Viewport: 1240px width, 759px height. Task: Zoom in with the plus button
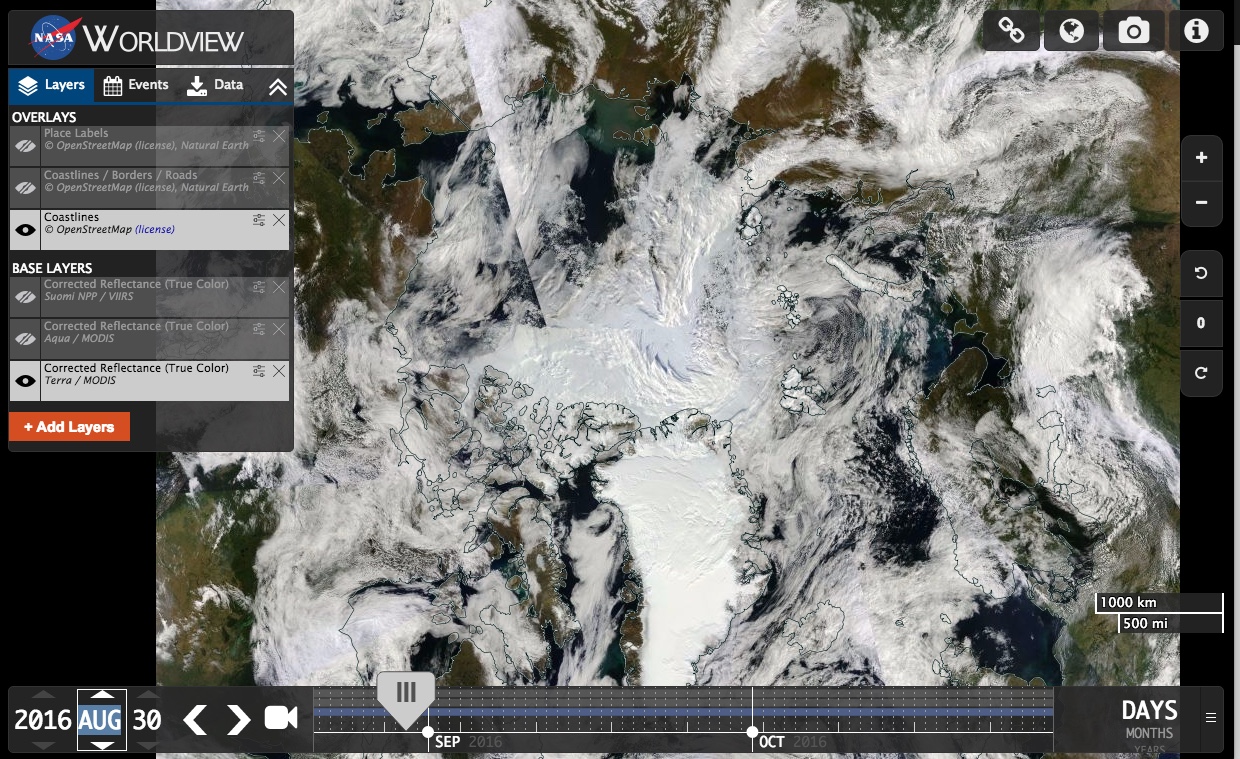pyautogui.click(x=1201, y=158)
